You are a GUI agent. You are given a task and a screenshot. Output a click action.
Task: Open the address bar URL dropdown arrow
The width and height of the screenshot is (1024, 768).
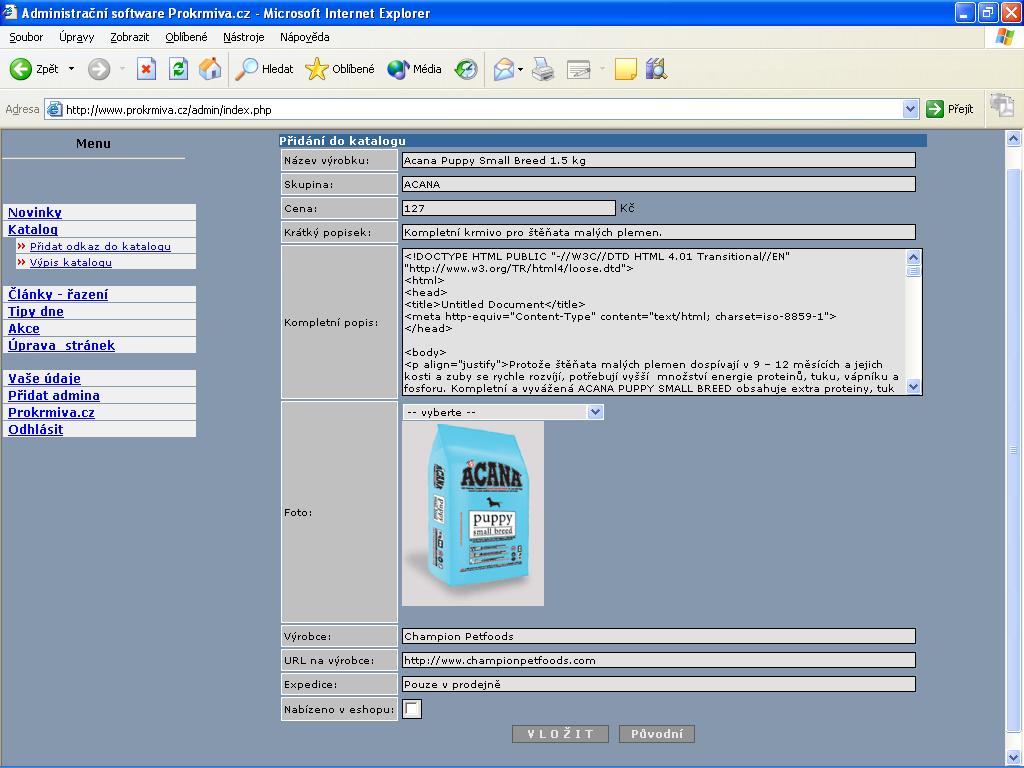pyautogui.click(x=910, y=109)
